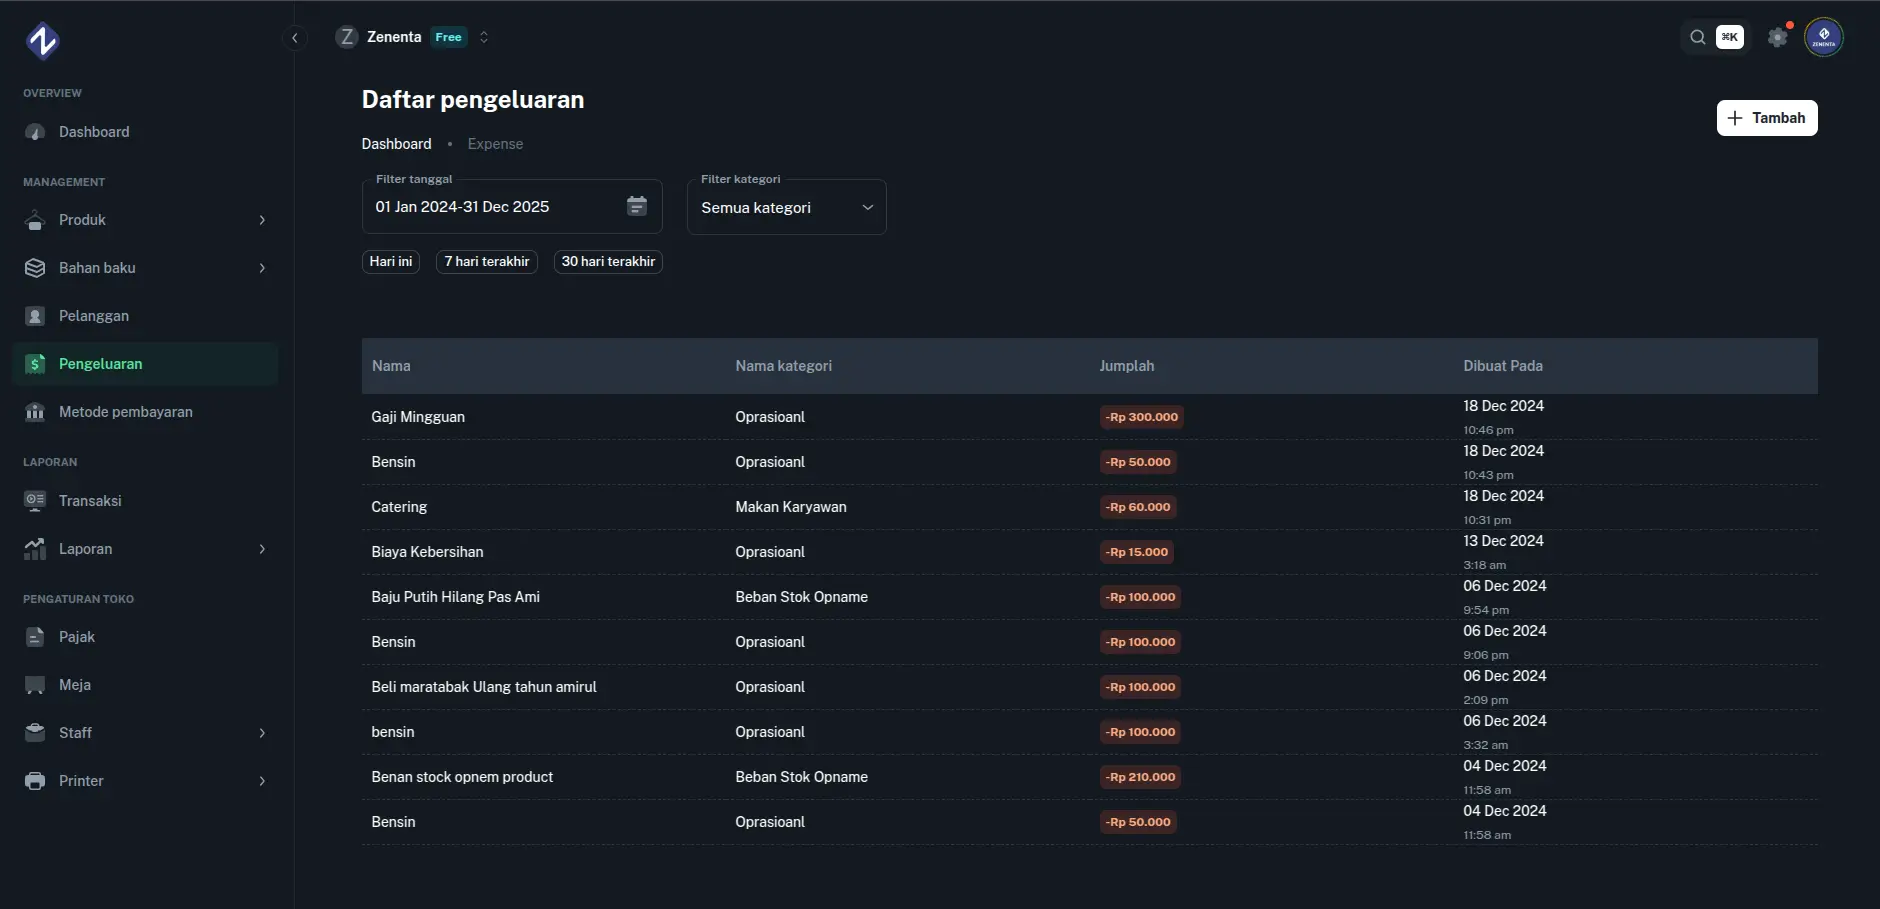Click the search magnifier icon

(1697, 37)
